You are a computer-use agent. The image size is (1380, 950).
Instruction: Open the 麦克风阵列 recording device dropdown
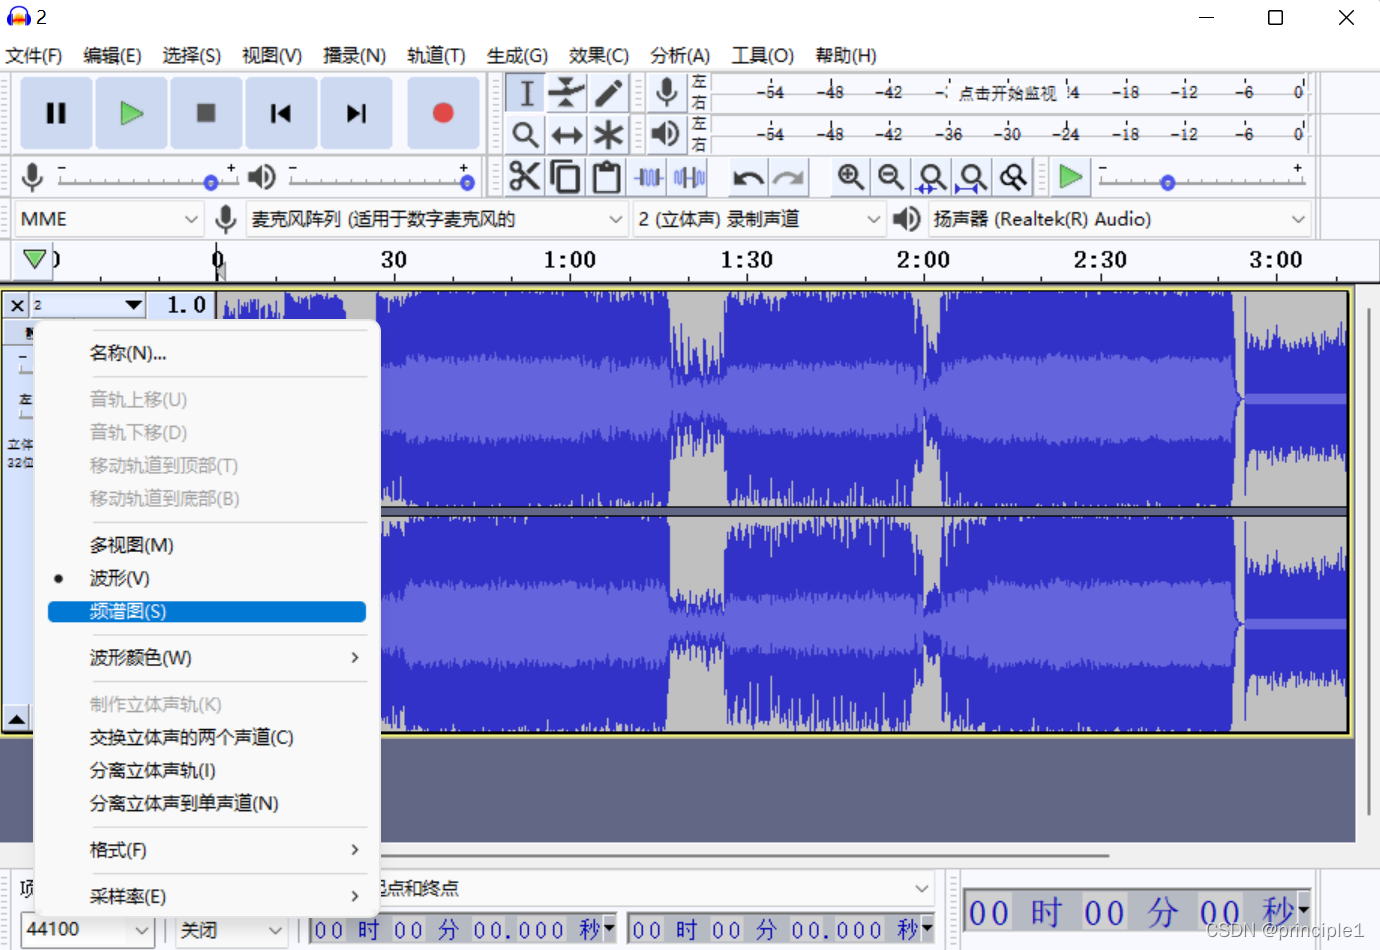pyautogui.click(x=437, y=219)
